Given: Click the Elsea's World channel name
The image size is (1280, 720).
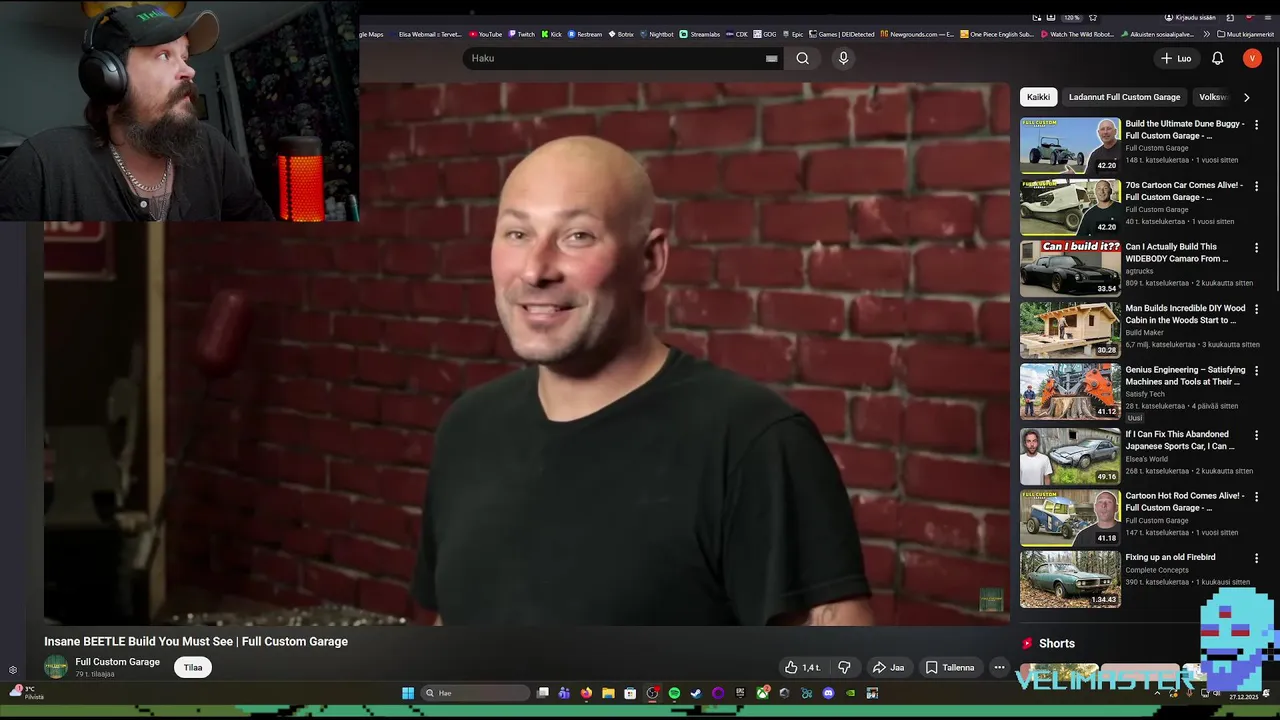Looking at the screenshot, I should pyautogui.click(x=1145, y=459).
